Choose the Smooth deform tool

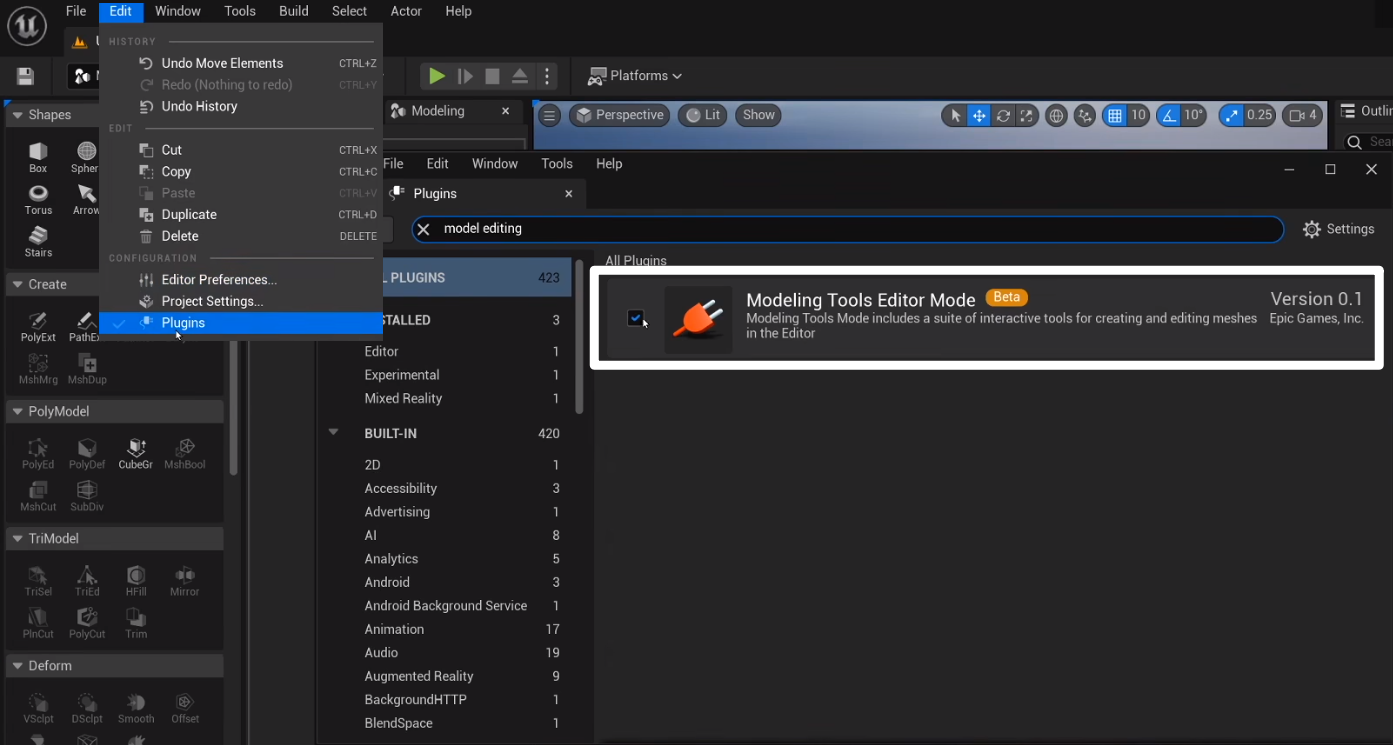[136, 707]
